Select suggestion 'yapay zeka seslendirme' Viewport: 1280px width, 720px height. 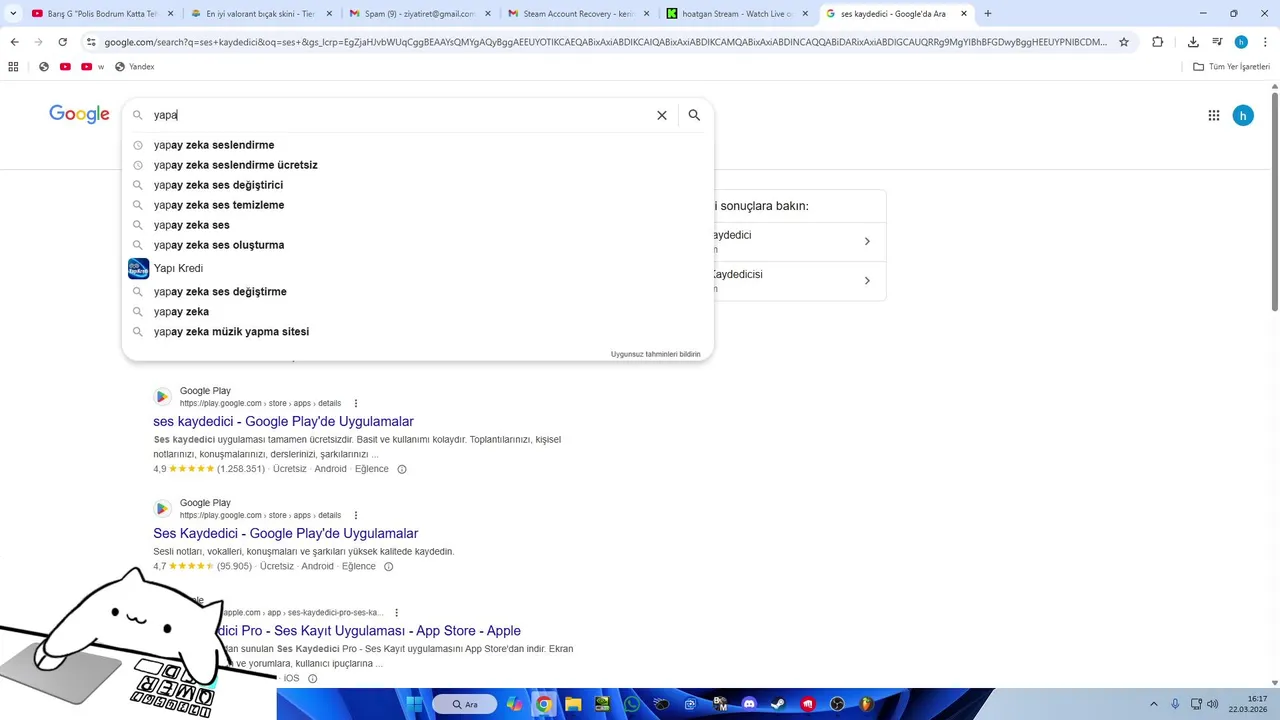[418, 145]
